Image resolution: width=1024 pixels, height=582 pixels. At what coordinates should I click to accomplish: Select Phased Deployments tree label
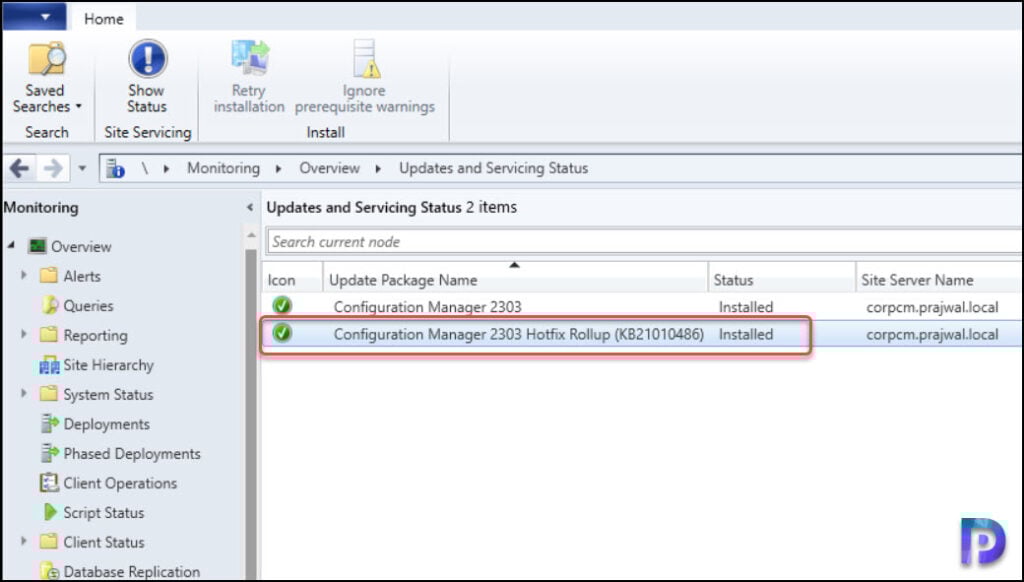click(x=132, y=453)
